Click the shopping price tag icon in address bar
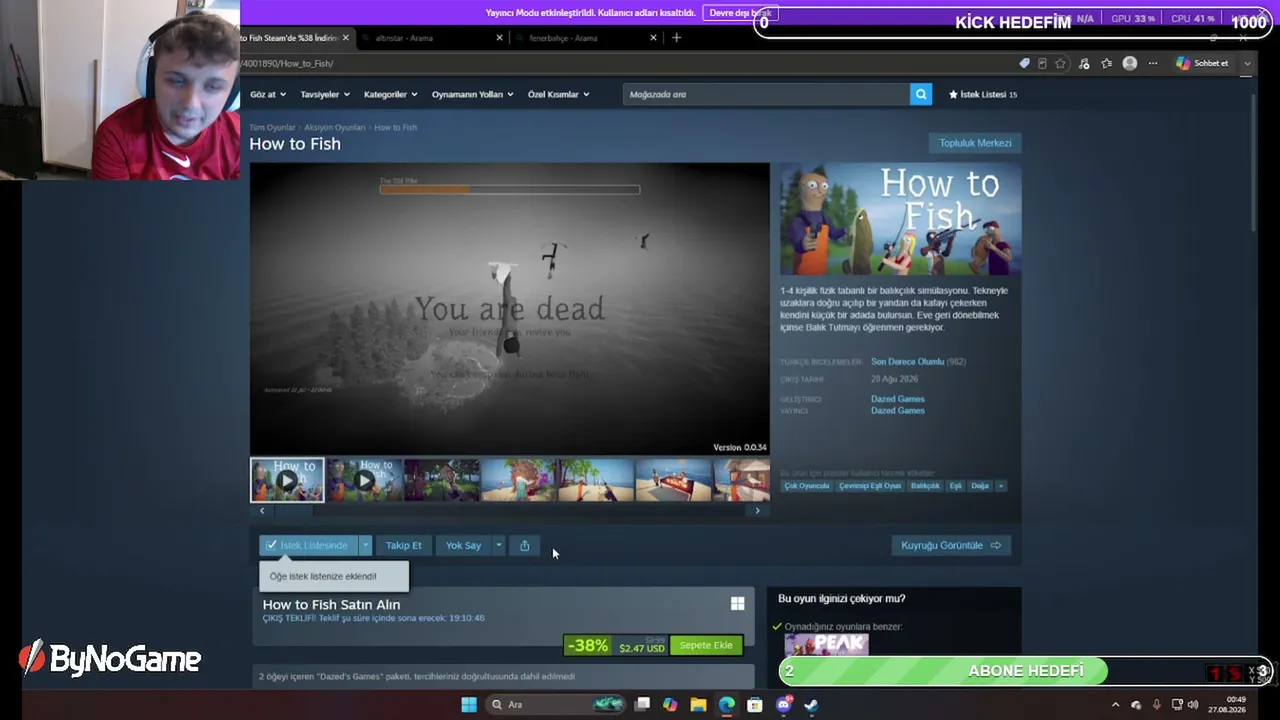This screenshot has width=1280, height=720. (1024, 63)
